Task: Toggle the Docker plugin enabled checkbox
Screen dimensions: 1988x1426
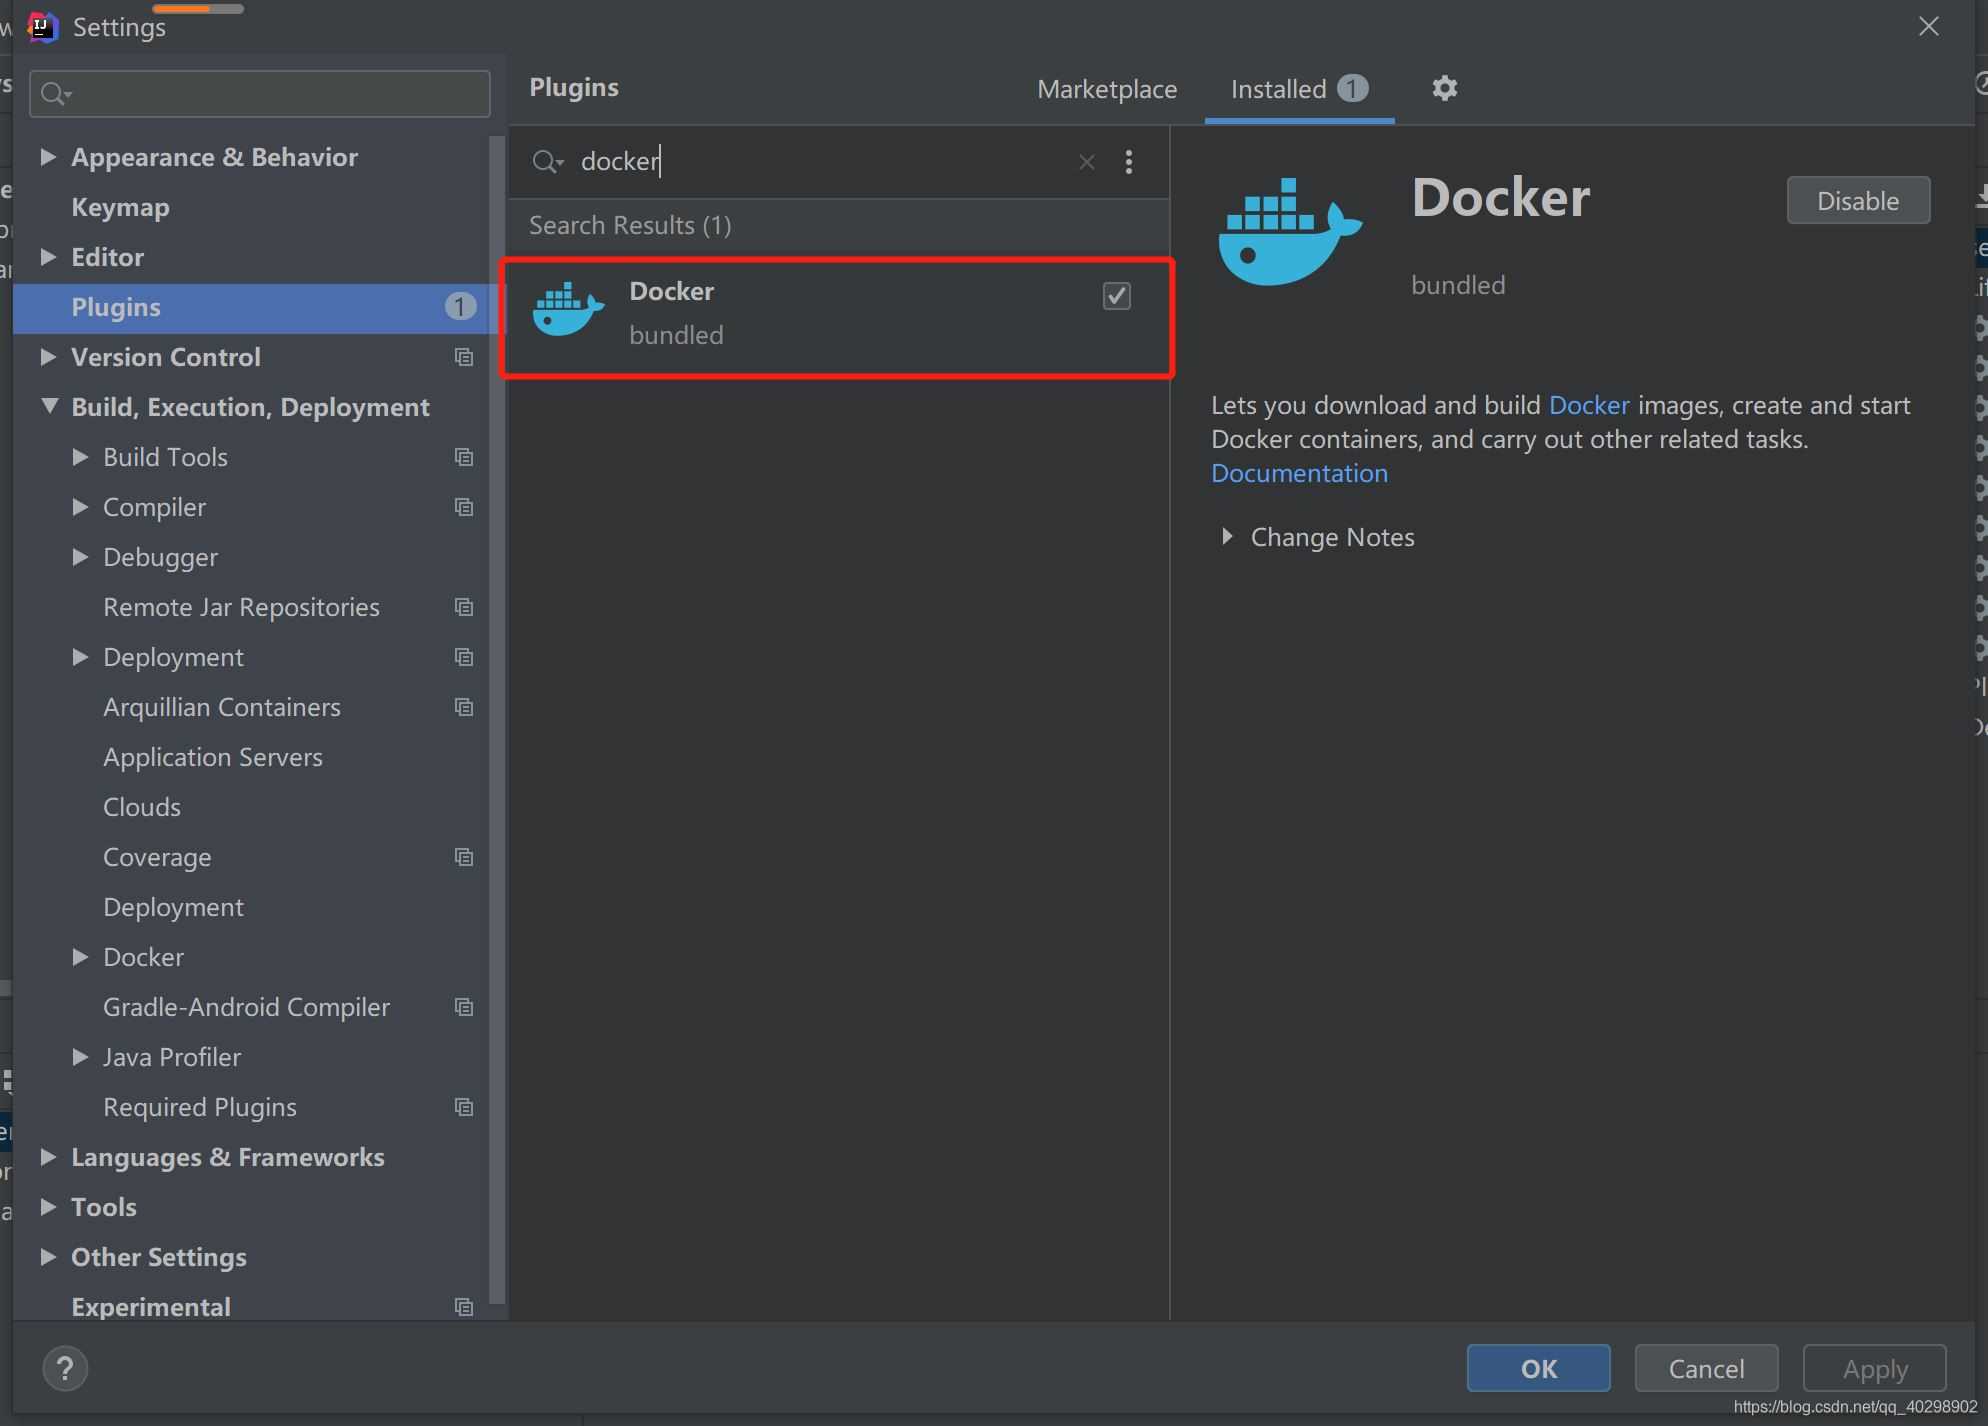Action: [1116, 295]
